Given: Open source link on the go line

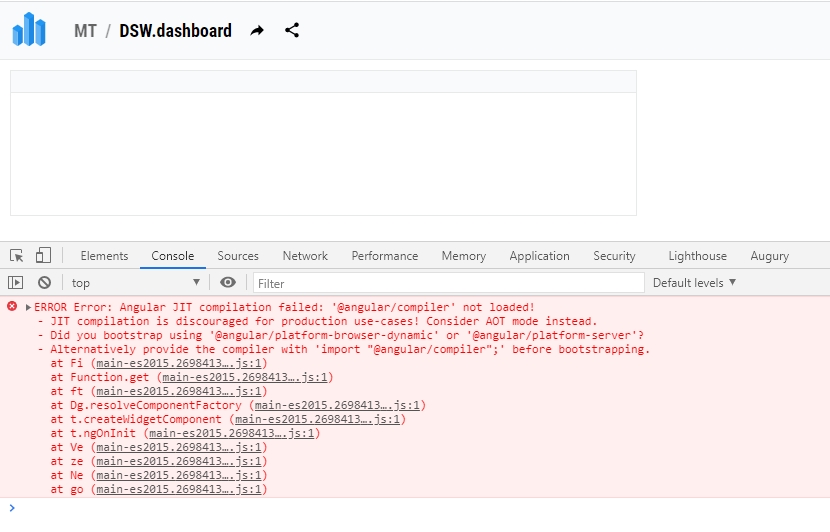Looking at the screenshot, I should tap(179, 489).
